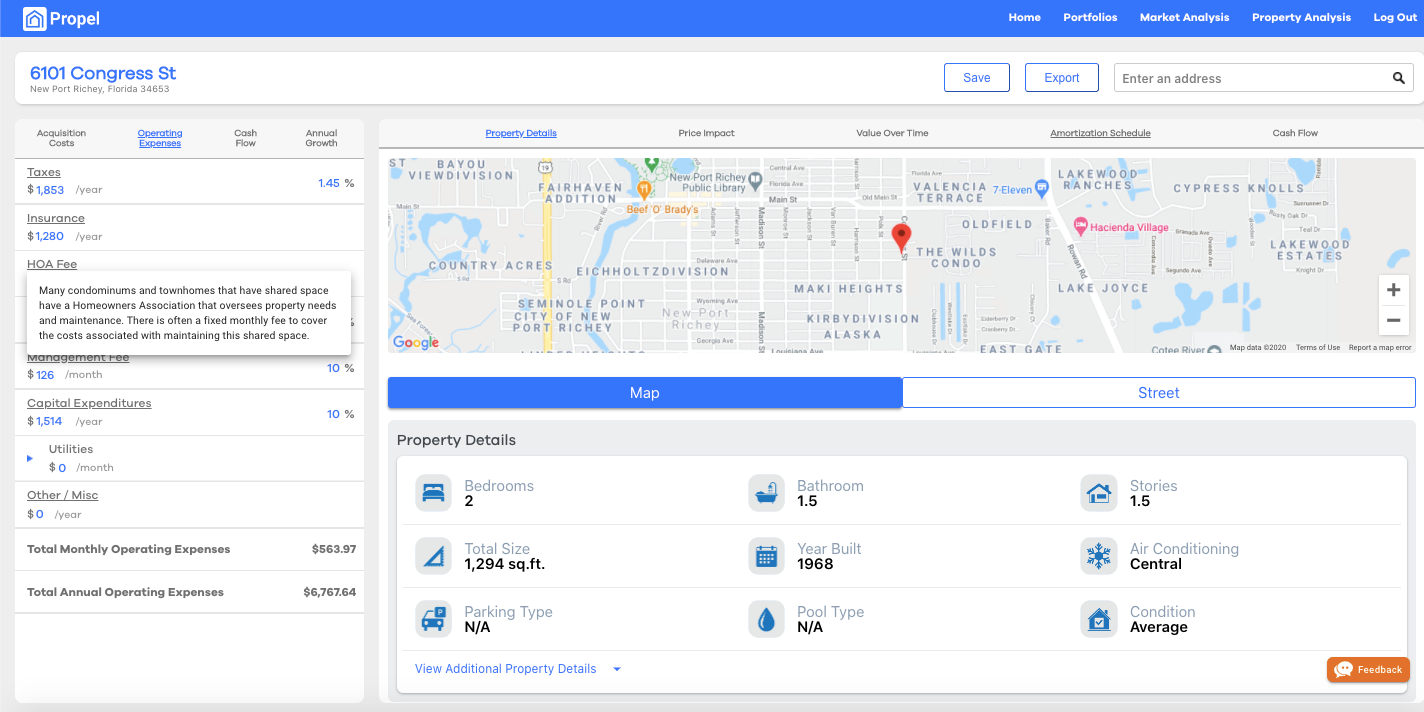Click the Air Conditioning snowflake icon
This screenshot has height=712, width=1424.
tap(1099, 556)
